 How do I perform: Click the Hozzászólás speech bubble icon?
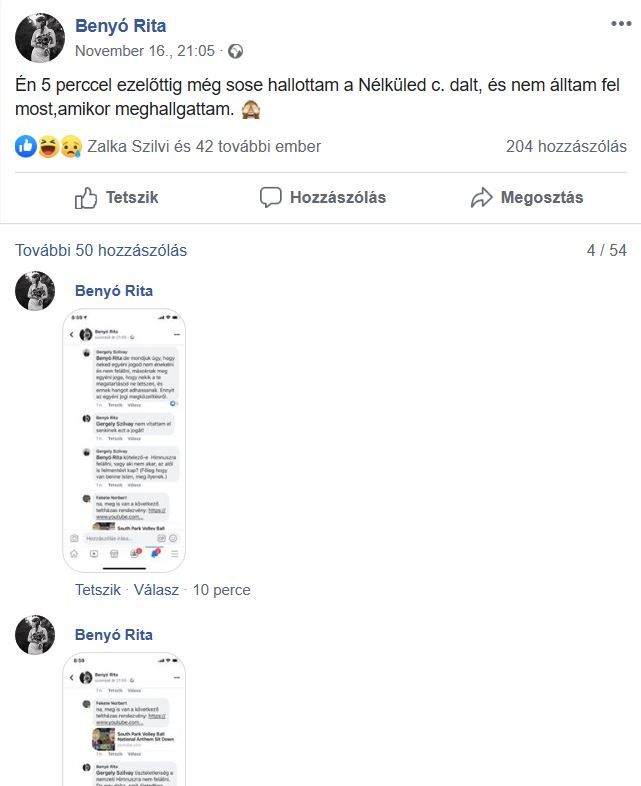pos(270,198)
